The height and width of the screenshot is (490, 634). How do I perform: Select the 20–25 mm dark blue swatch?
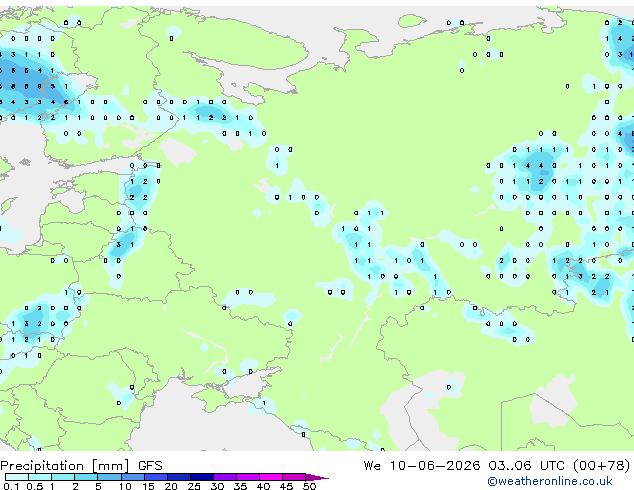178,477
